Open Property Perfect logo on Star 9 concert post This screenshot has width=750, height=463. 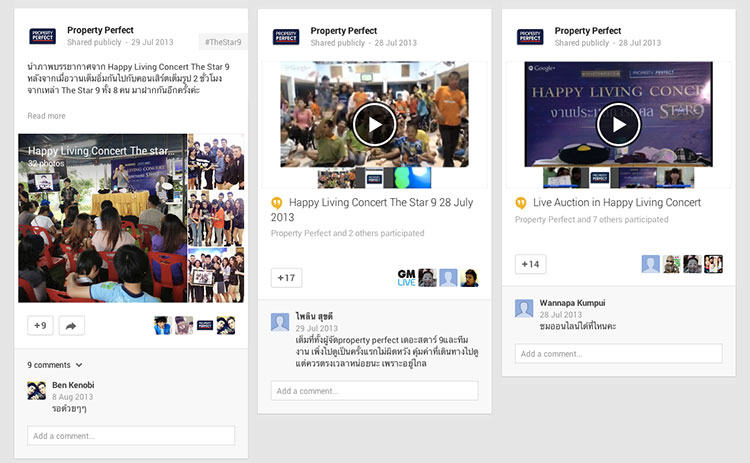[x=286, y=37]
